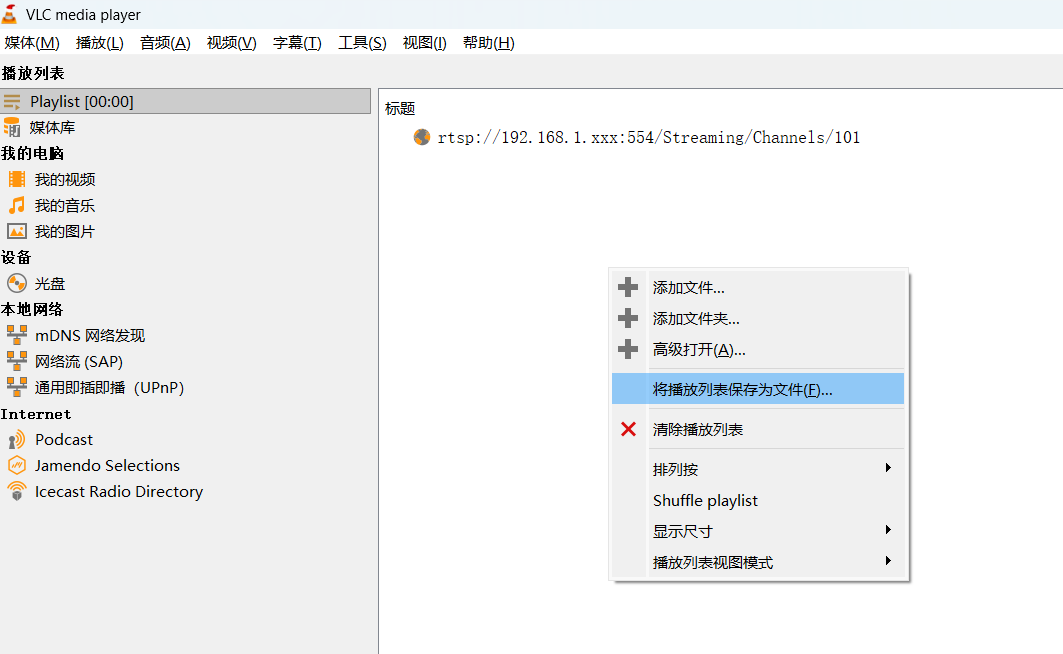Open Jamendo Selections entry
This screenshot has height=654, width=1063.
point(107,466)
